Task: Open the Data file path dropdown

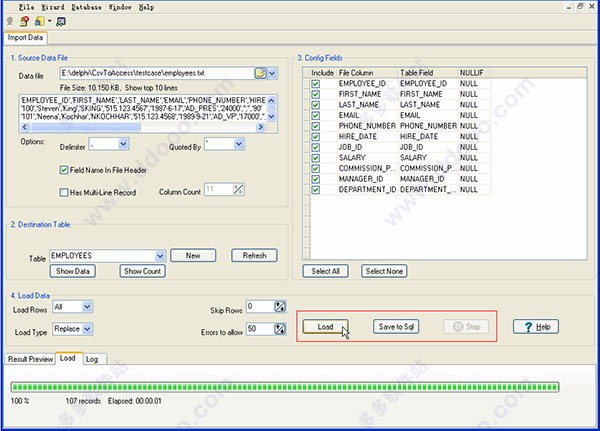Action: (272, 73)
